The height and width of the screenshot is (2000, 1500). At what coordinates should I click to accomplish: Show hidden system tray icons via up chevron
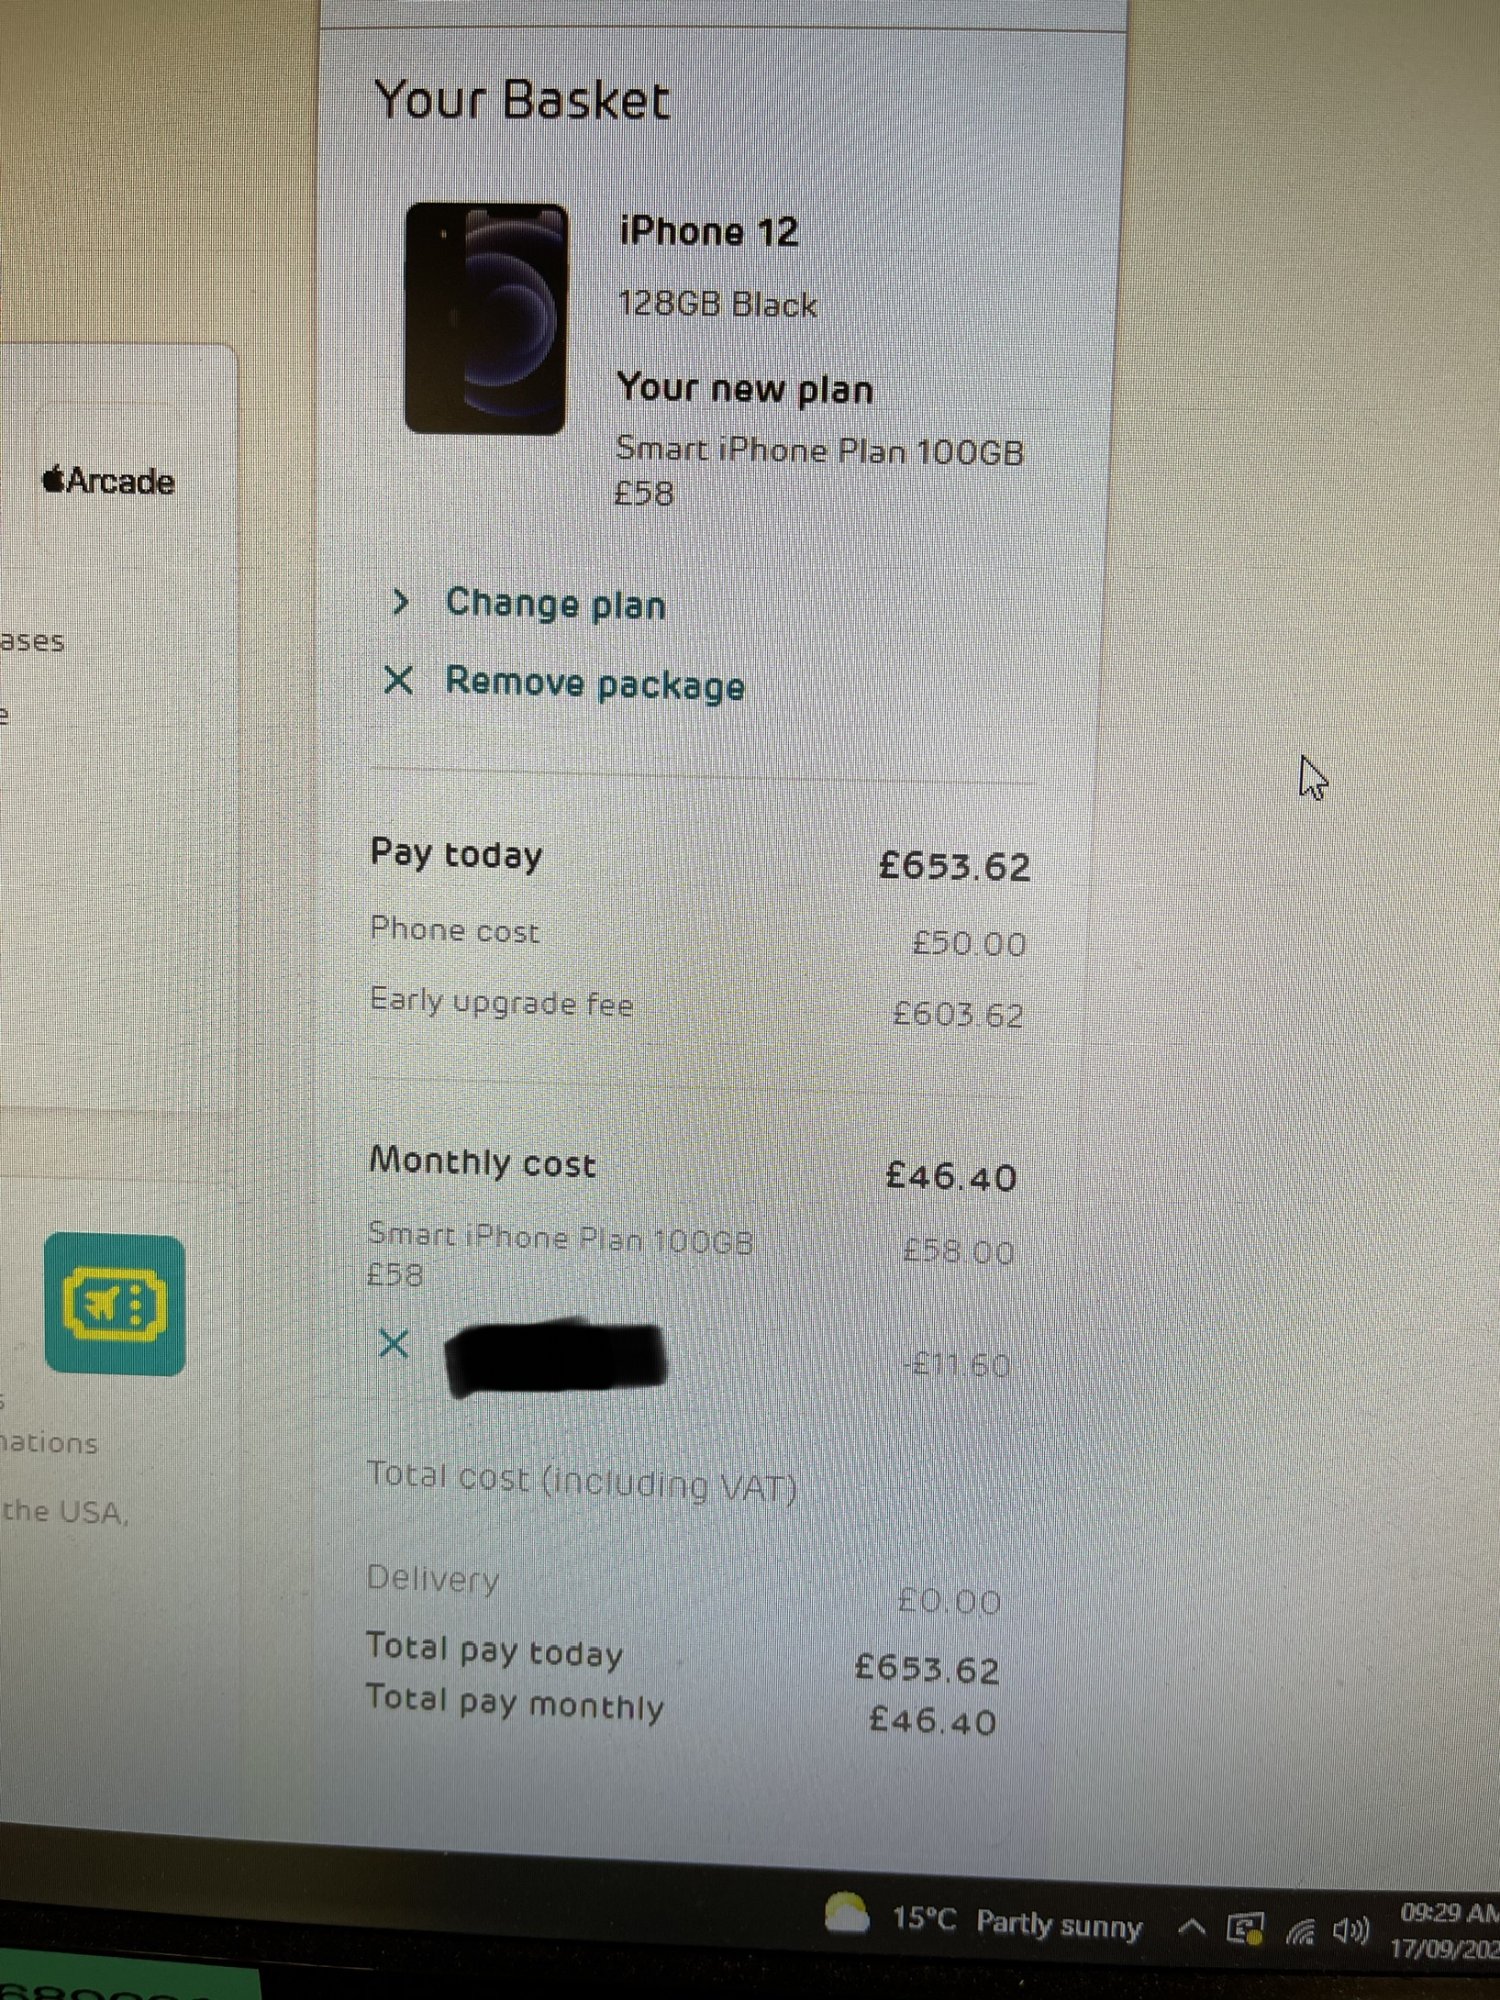tap(1191, 1926)
